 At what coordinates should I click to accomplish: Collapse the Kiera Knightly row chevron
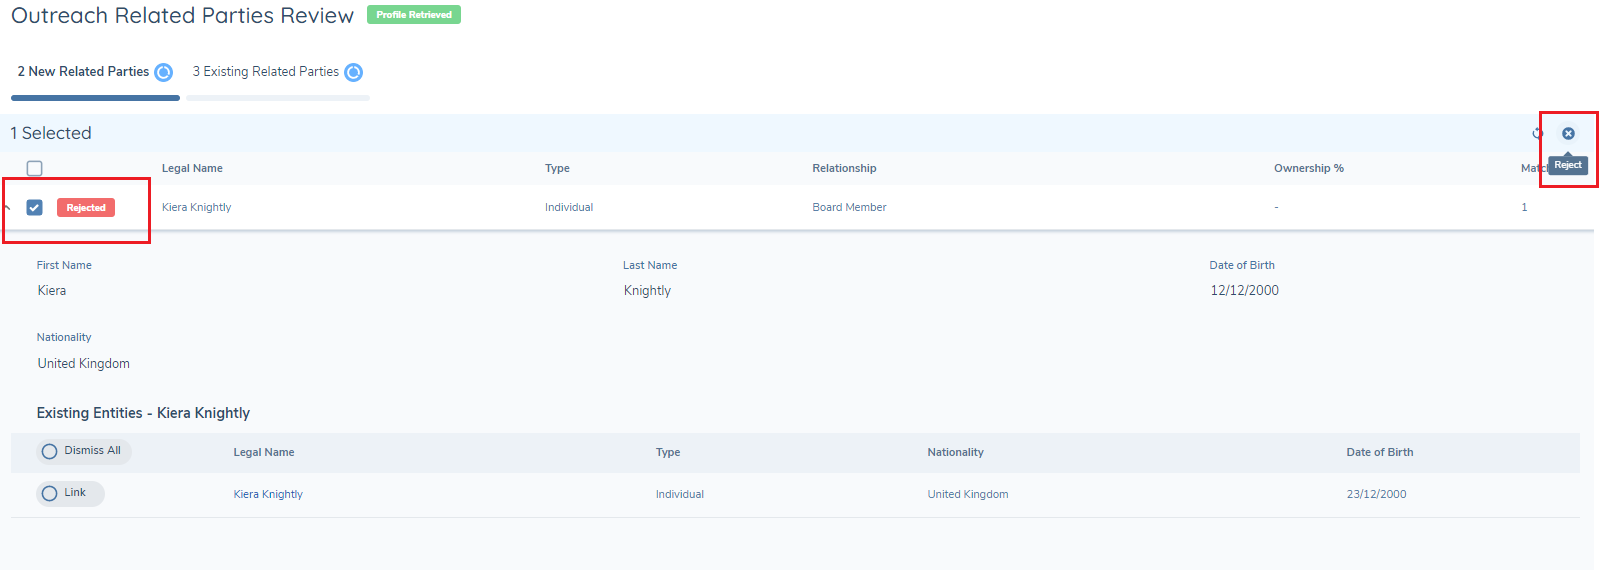point(7,207)
